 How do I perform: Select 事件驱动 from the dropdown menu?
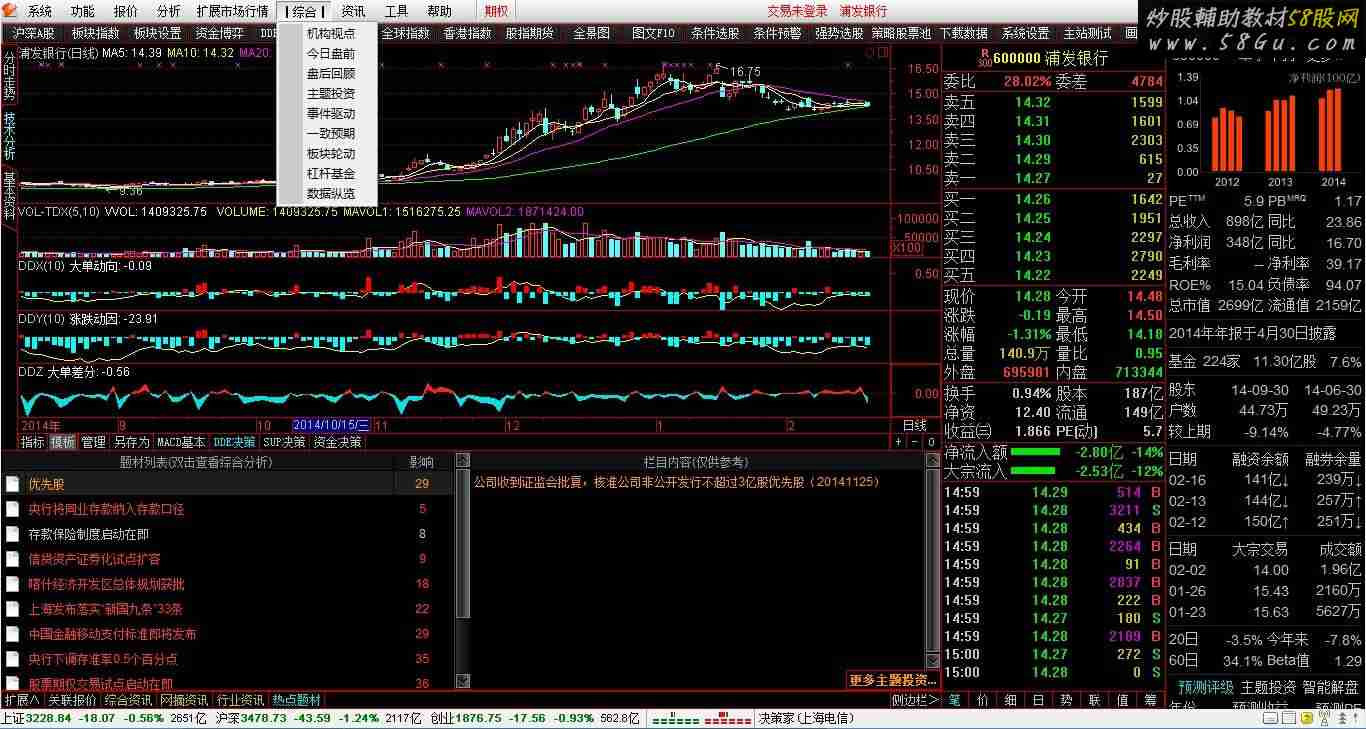331,113
